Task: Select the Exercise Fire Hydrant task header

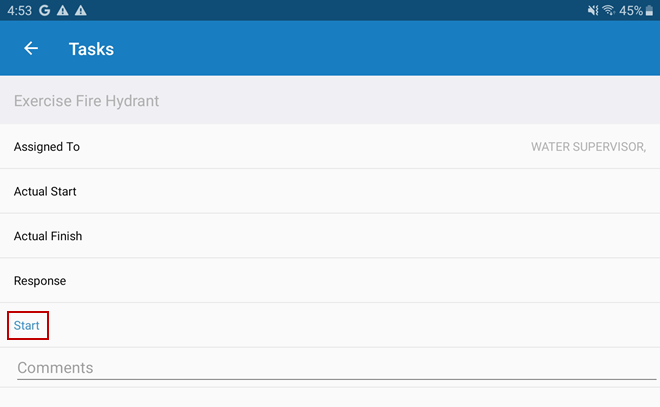Action: click(87, 101)
